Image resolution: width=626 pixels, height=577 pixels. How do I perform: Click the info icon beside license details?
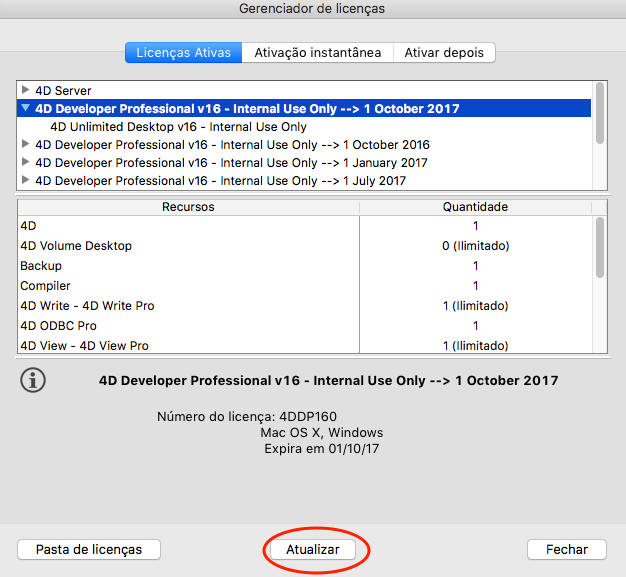35,381
